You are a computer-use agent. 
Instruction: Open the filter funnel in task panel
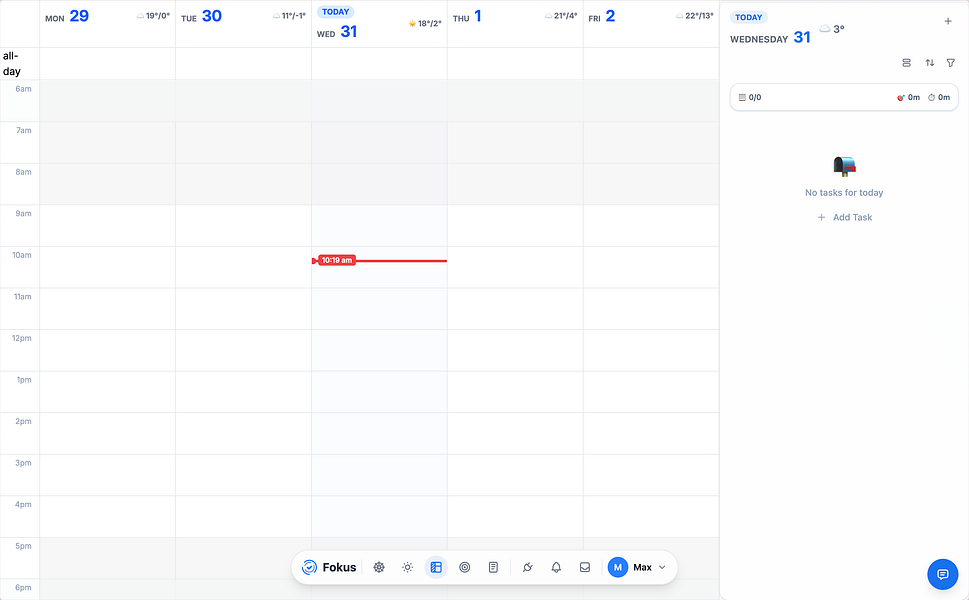click(x=951, y=63)
